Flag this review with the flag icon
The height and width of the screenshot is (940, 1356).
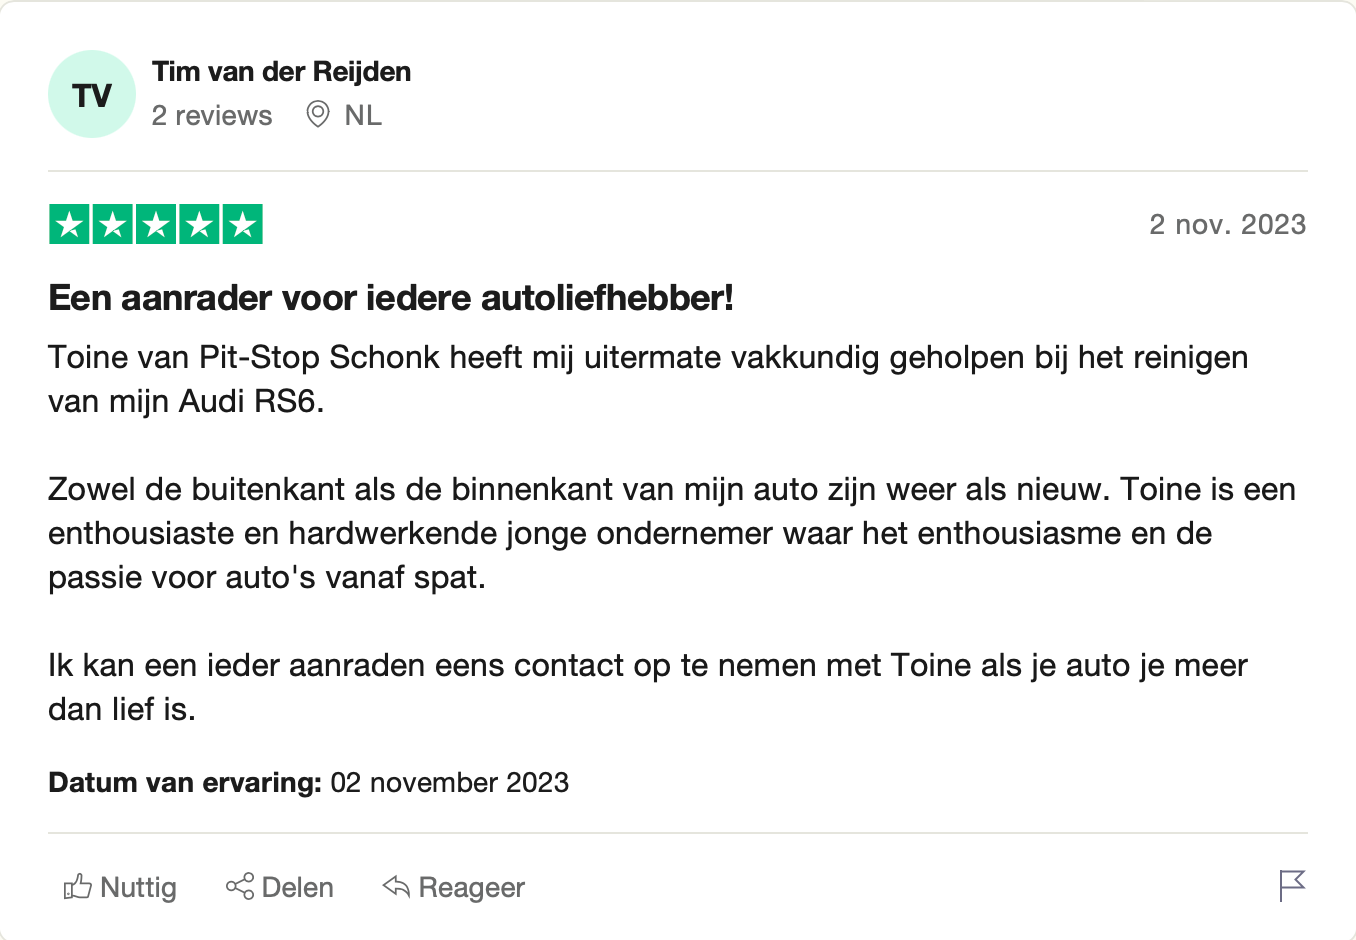coord(1292,885)
